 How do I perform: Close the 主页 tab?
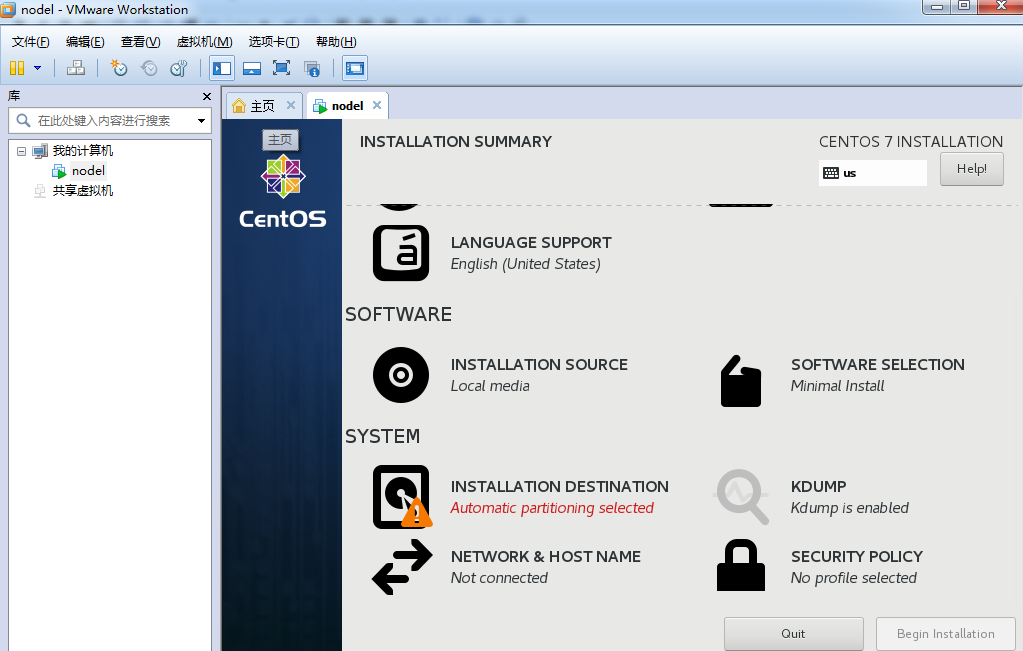[x=291, y=105]
